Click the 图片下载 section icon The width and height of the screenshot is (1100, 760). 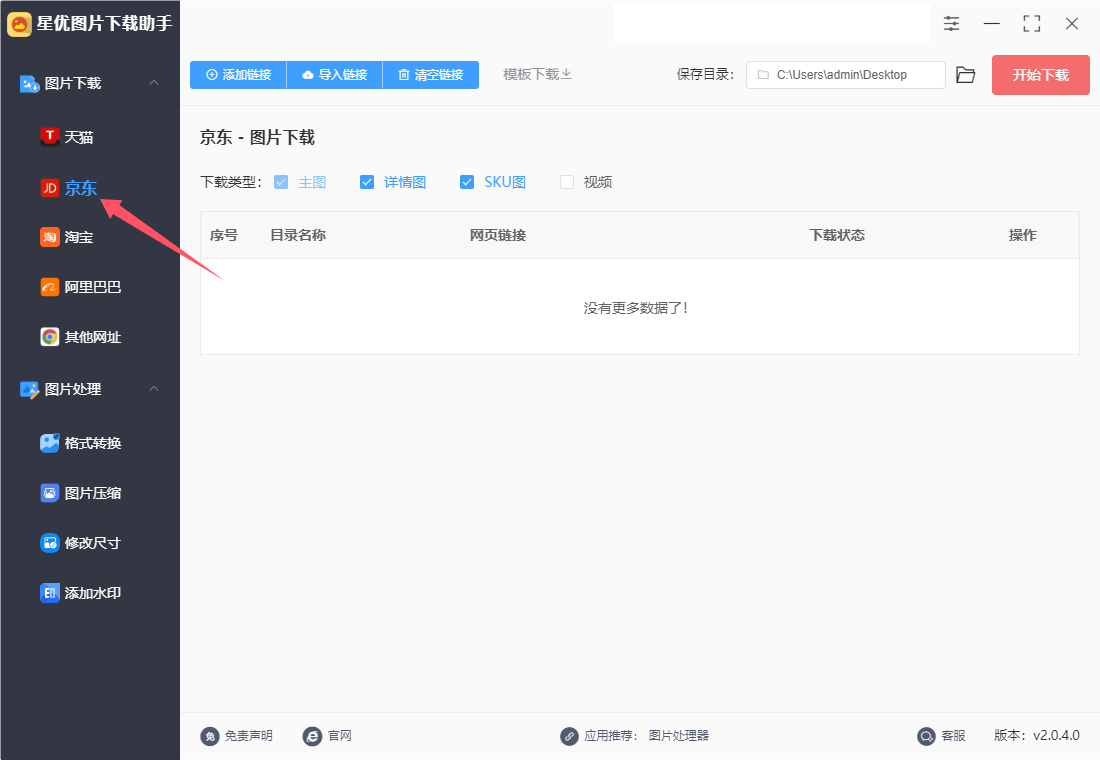29,84
